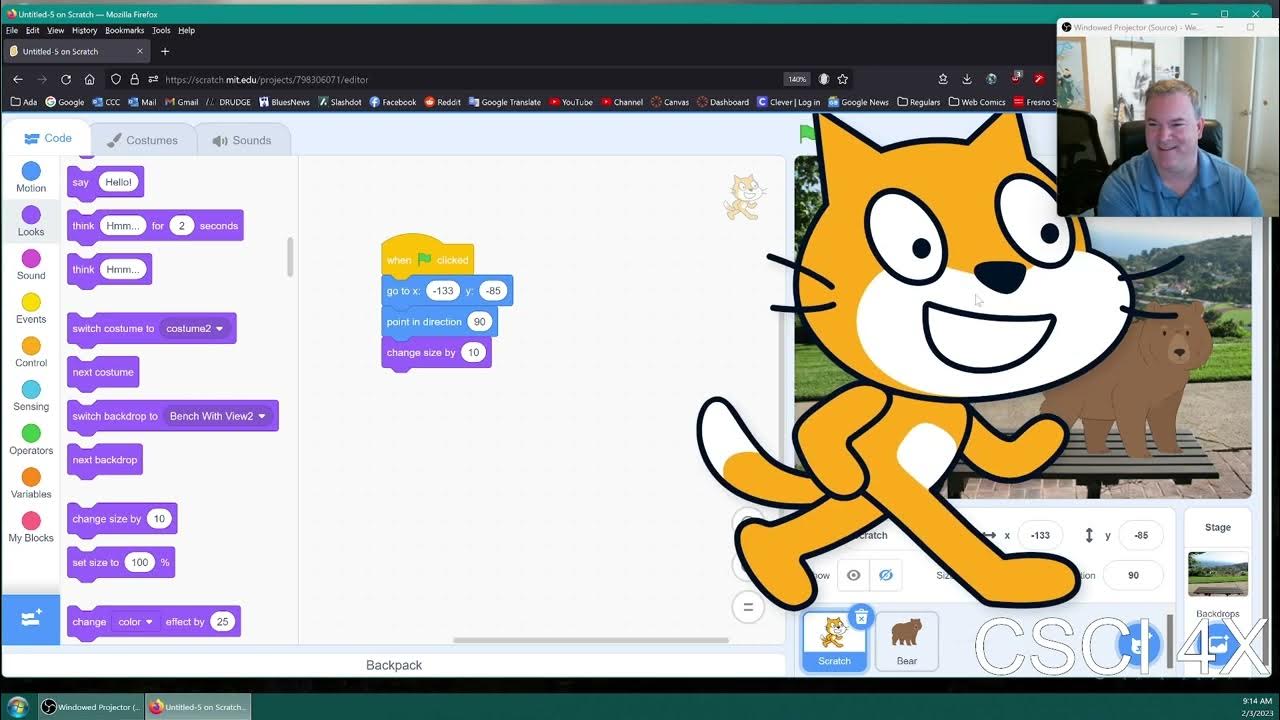Image resolution: width=1280 pixels, height=720 pixels.
Task: Click the Firefox home icon
Action: pos(90,79)
